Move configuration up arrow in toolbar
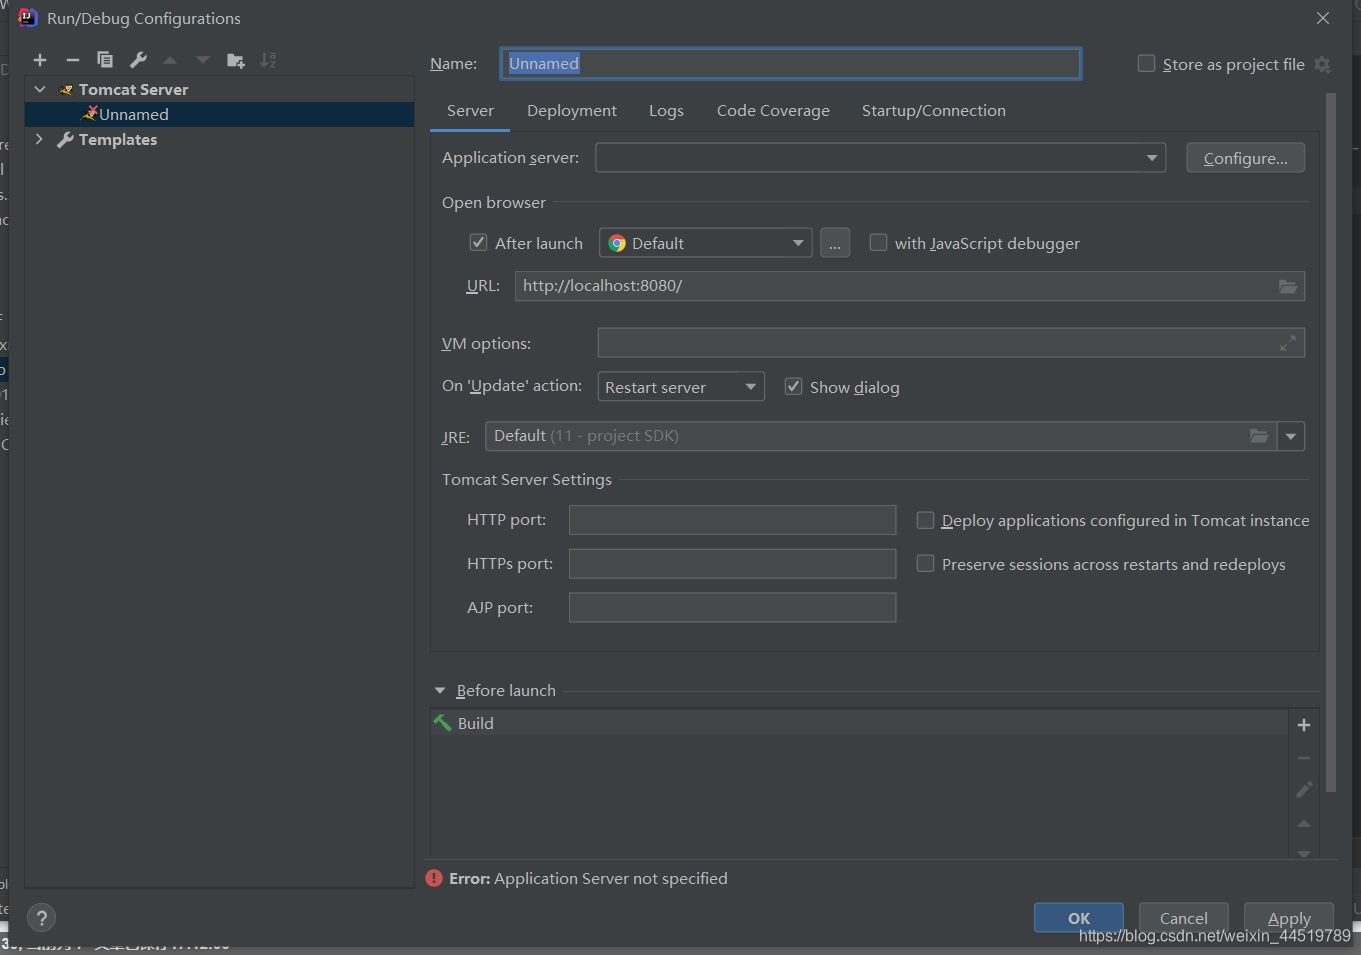The image size is (1361, 955). click(x=170, y=60)
